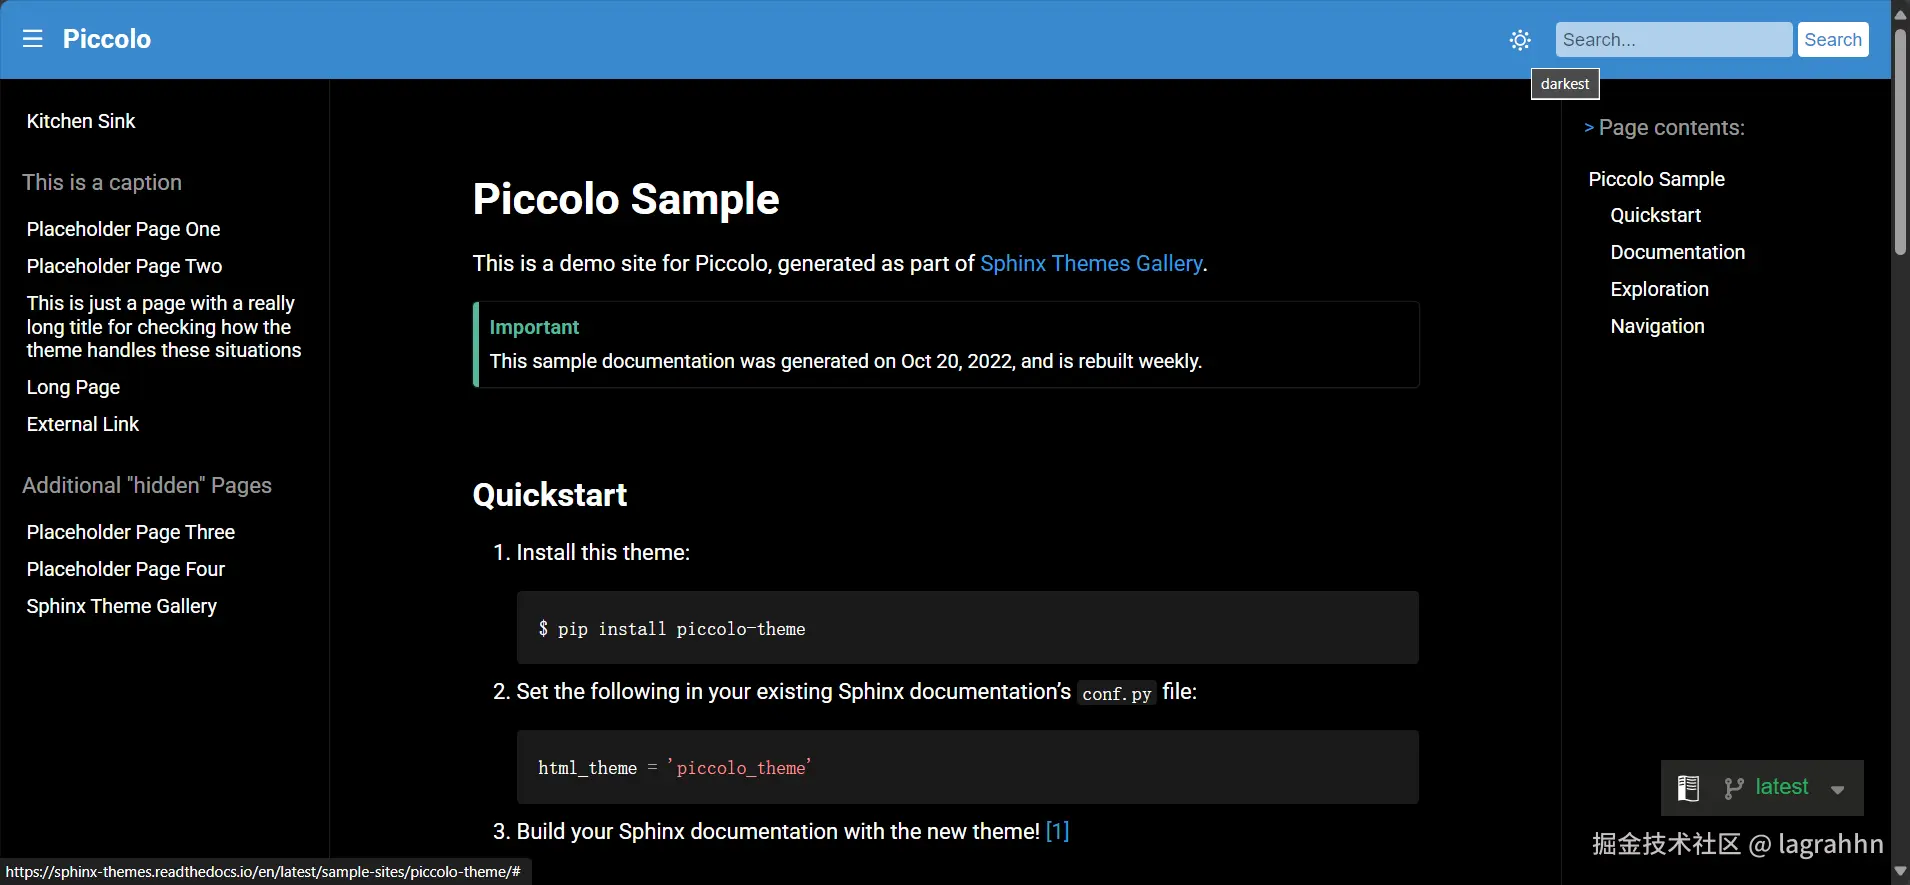The height and width of the screenshot is (885, 1910).
Task: Open the Long Page sidebar entry
Action: click(73, 387)
